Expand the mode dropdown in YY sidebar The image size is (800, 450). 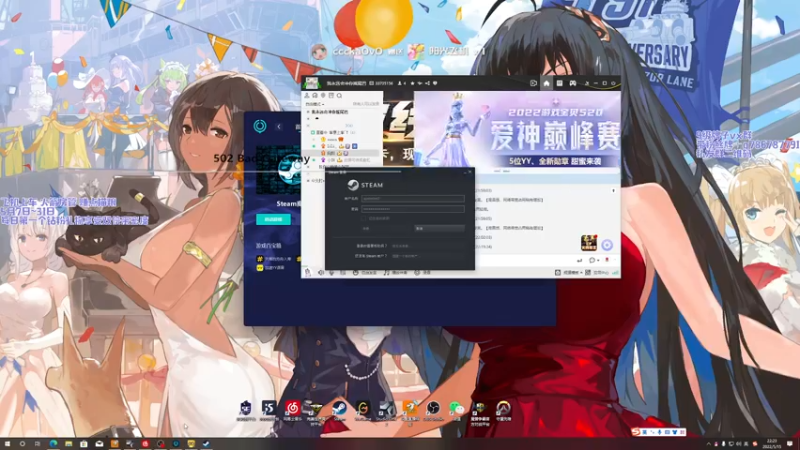tap(315, 104)
